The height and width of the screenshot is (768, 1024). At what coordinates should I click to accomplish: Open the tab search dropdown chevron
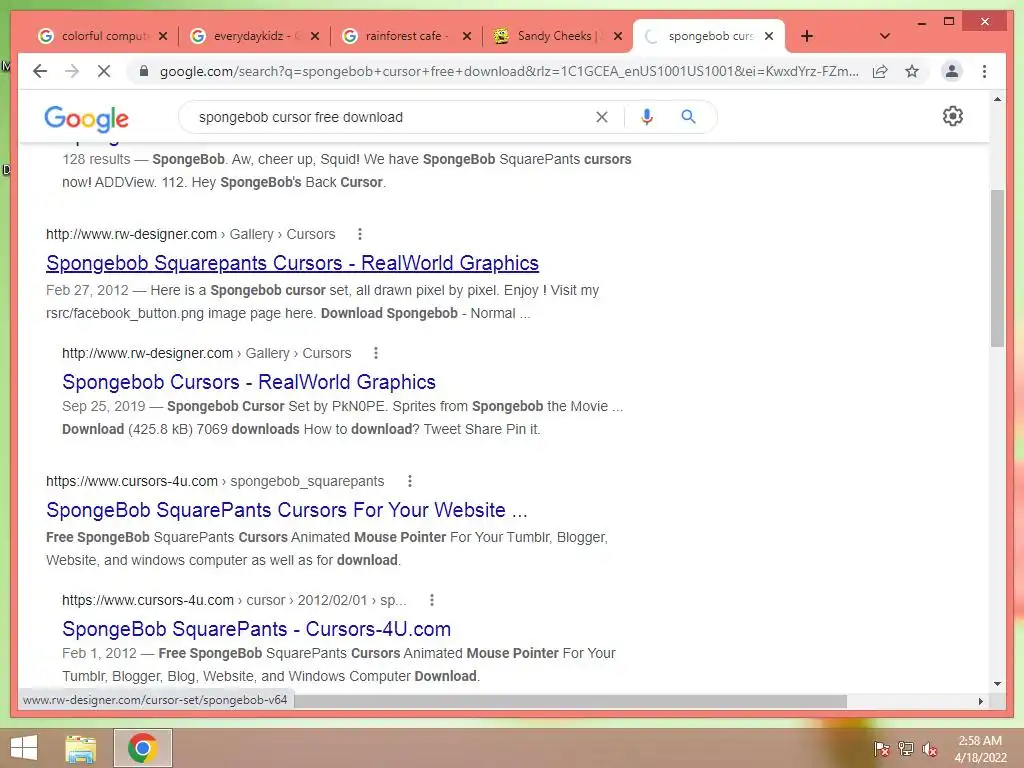point(885,36)
